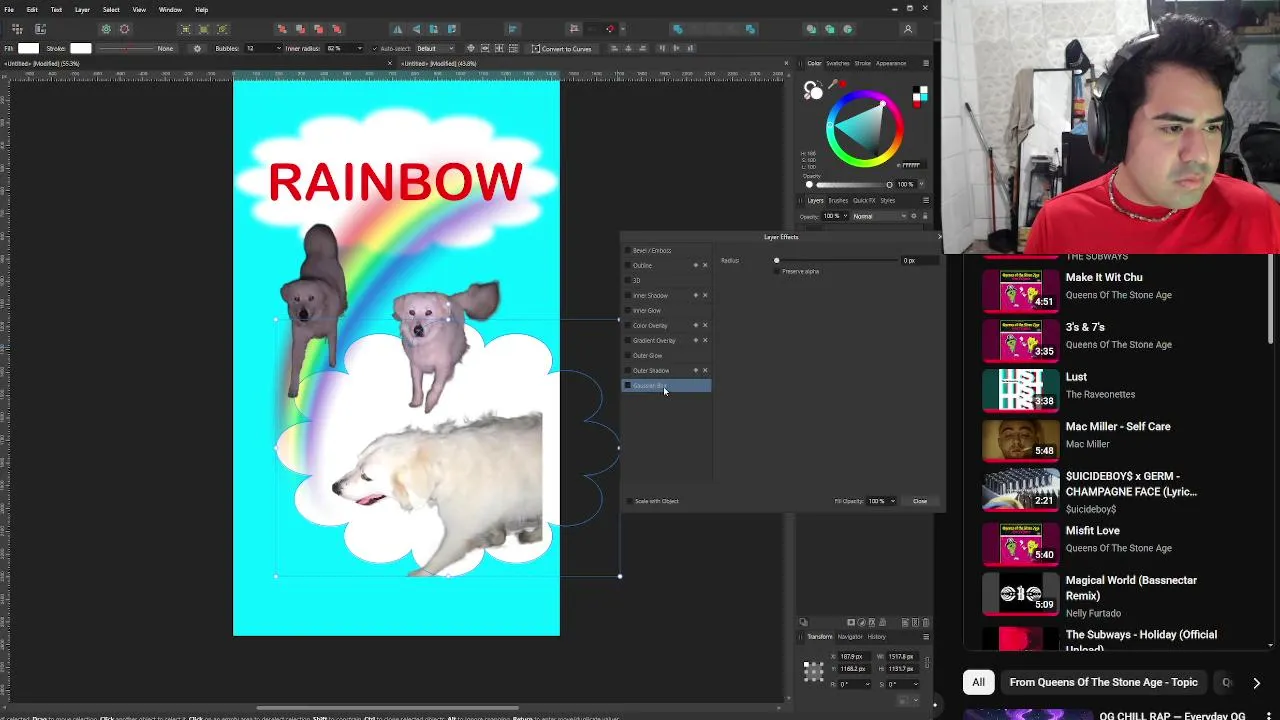This screenshot has width=1280, height=720.
Task: Open the File menu
Action: click(x=9, y=9)
